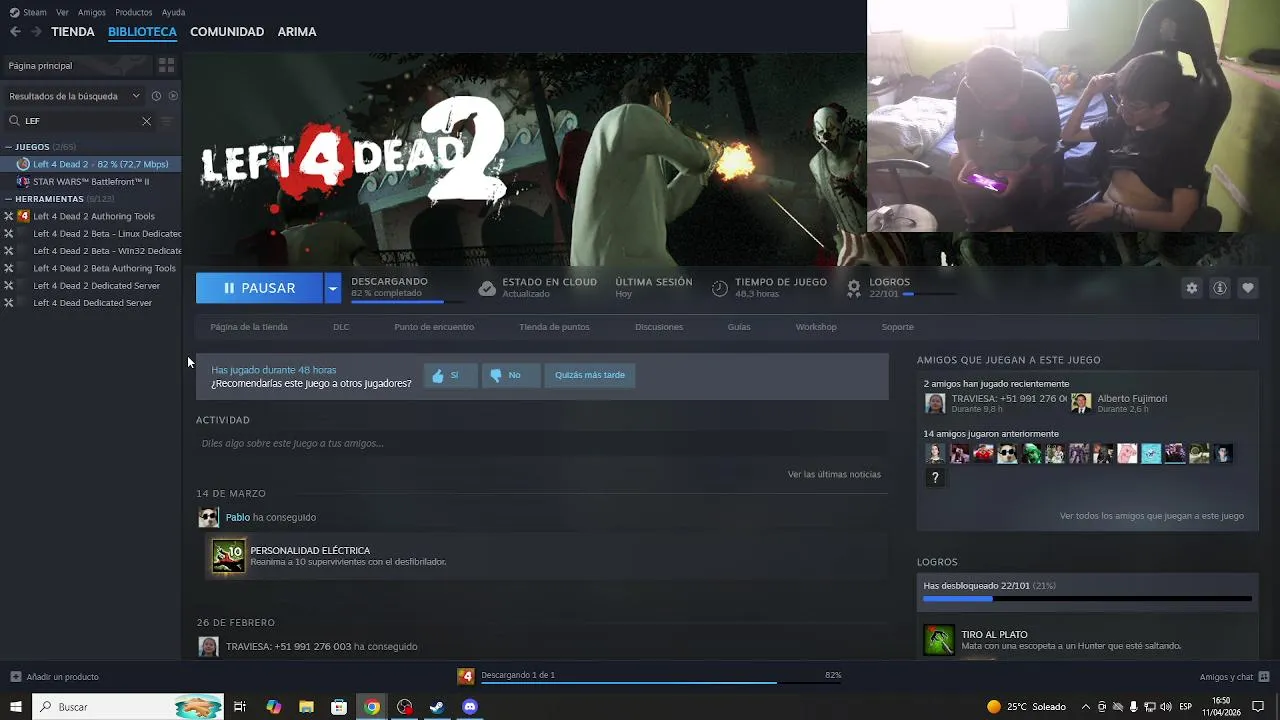Open TRAVIESA friend avatar in friends panel
1280x720 pixels.
coord(935,403)
